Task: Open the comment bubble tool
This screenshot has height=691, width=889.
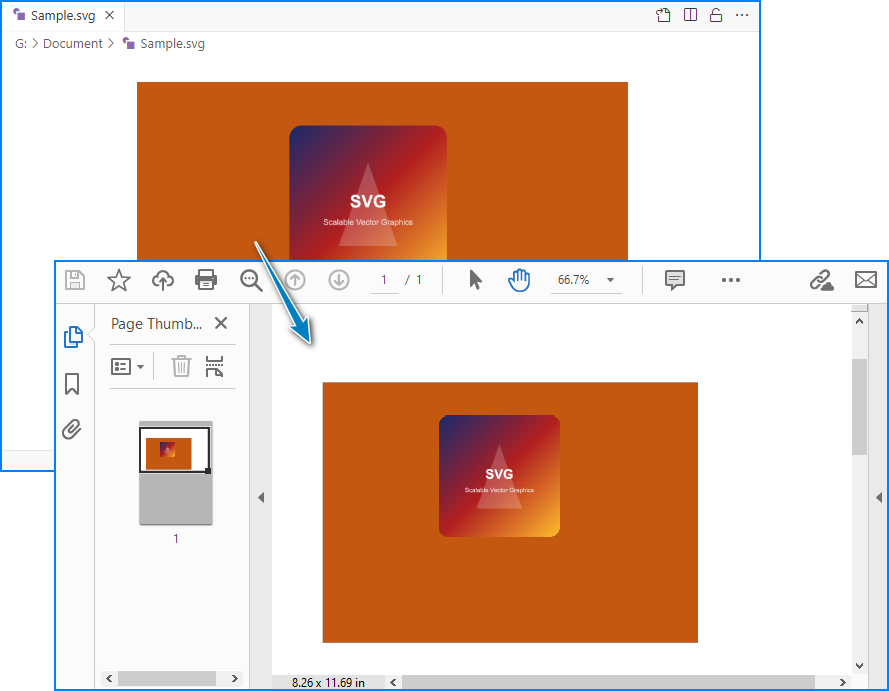Action: coord(675,280)
